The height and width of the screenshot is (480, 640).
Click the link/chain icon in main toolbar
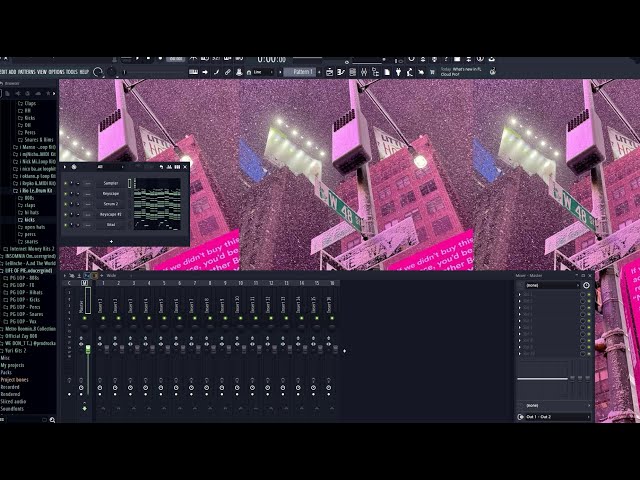click(228, 72)
